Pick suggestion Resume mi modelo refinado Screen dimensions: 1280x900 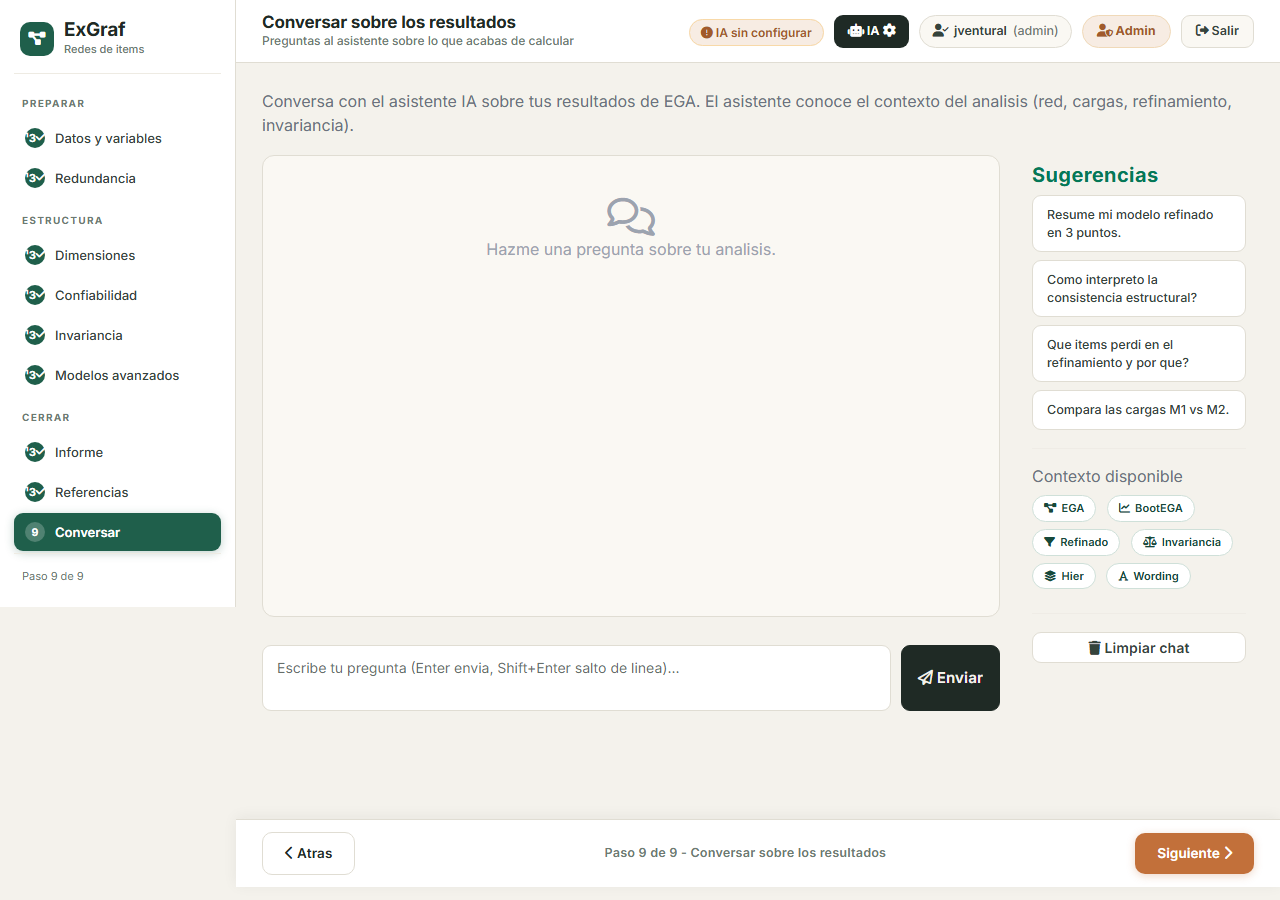(x=1139, y=223)
